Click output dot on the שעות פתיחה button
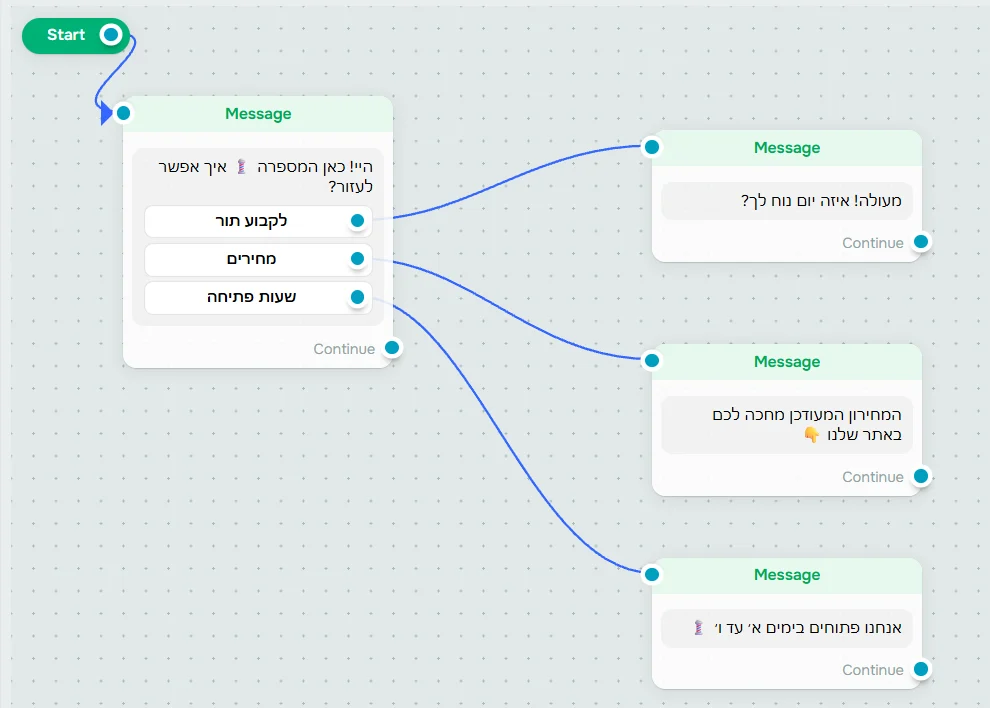This screenshot has height=708, width=990. point(357,297)
